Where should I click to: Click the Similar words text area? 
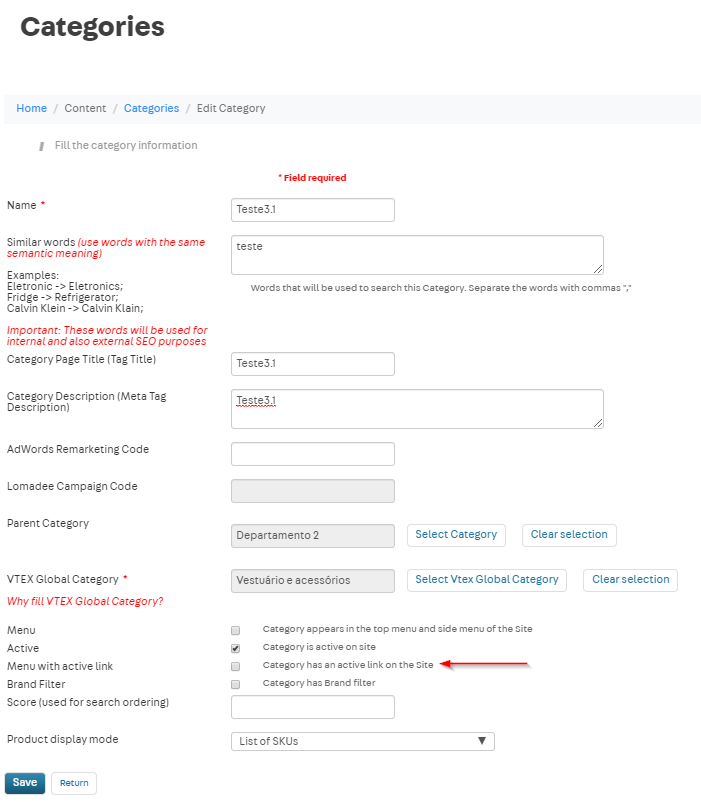pyautogui.click(x=417, y=255)
